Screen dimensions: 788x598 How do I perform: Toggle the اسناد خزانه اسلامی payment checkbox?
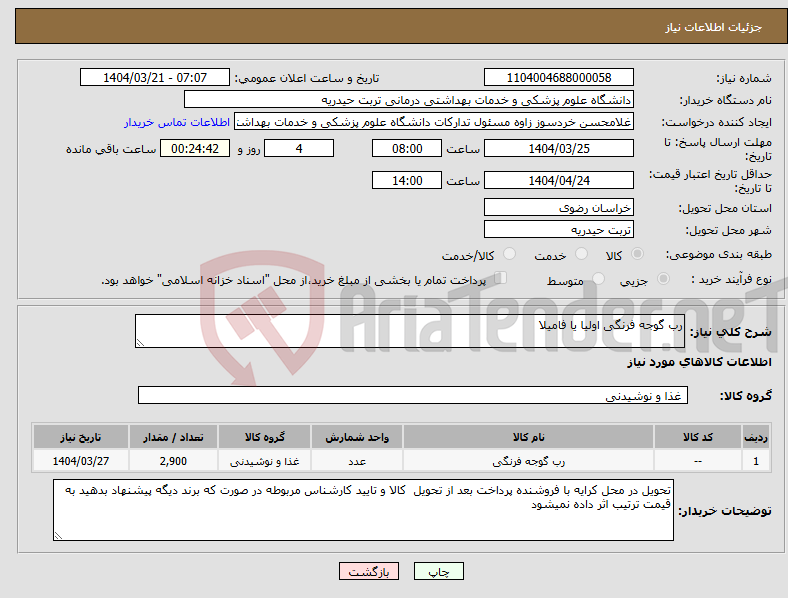(x=501, y=277)
